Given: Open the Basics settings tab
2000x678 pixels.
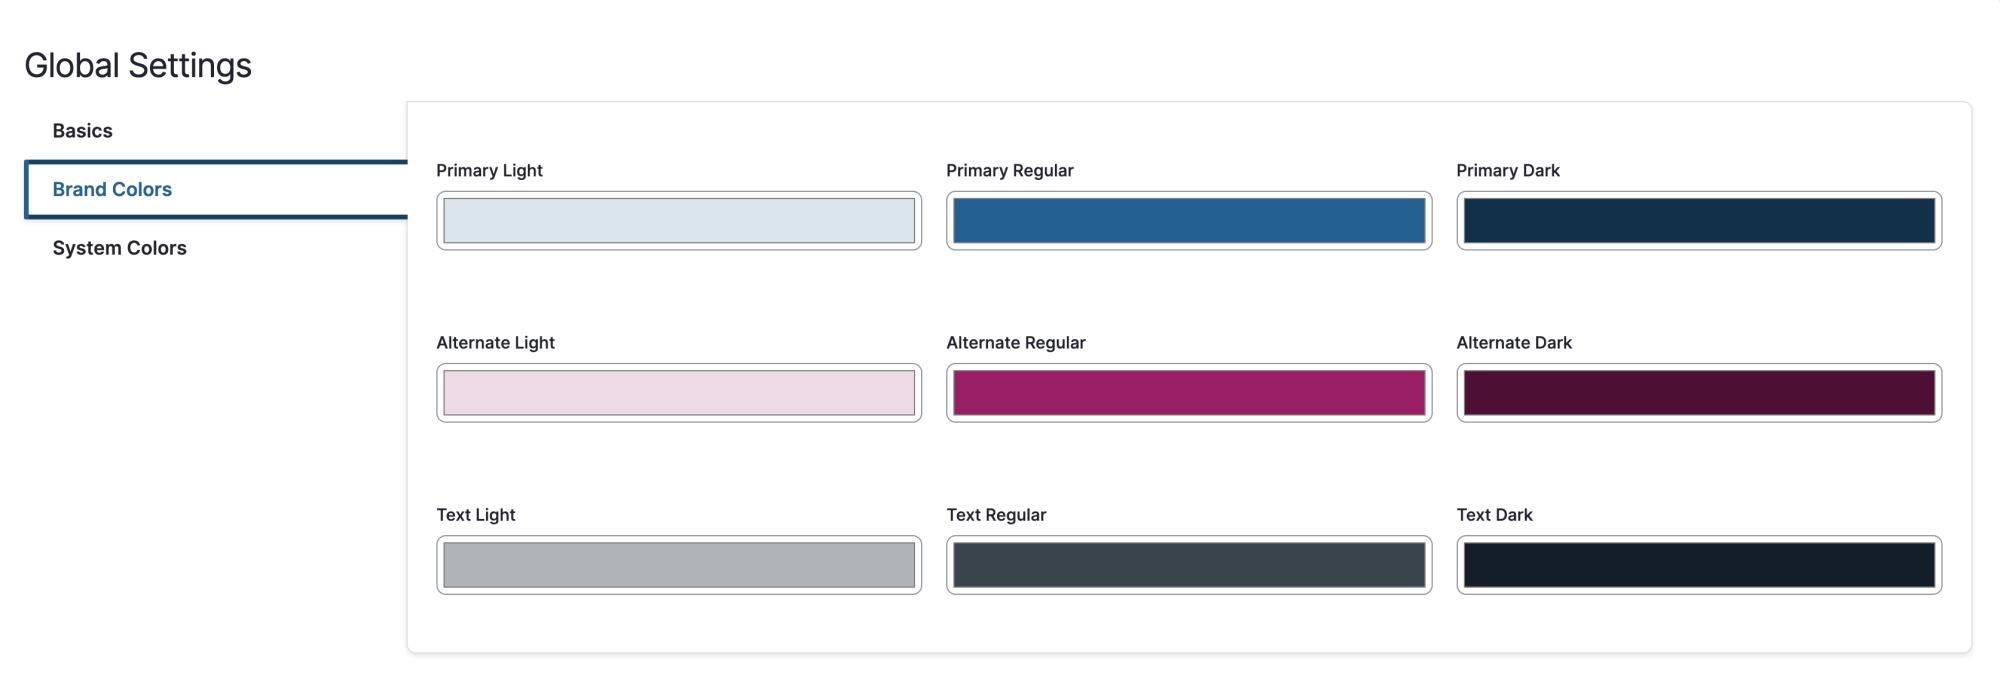Looking at the screenshot, I should (82, 131).
